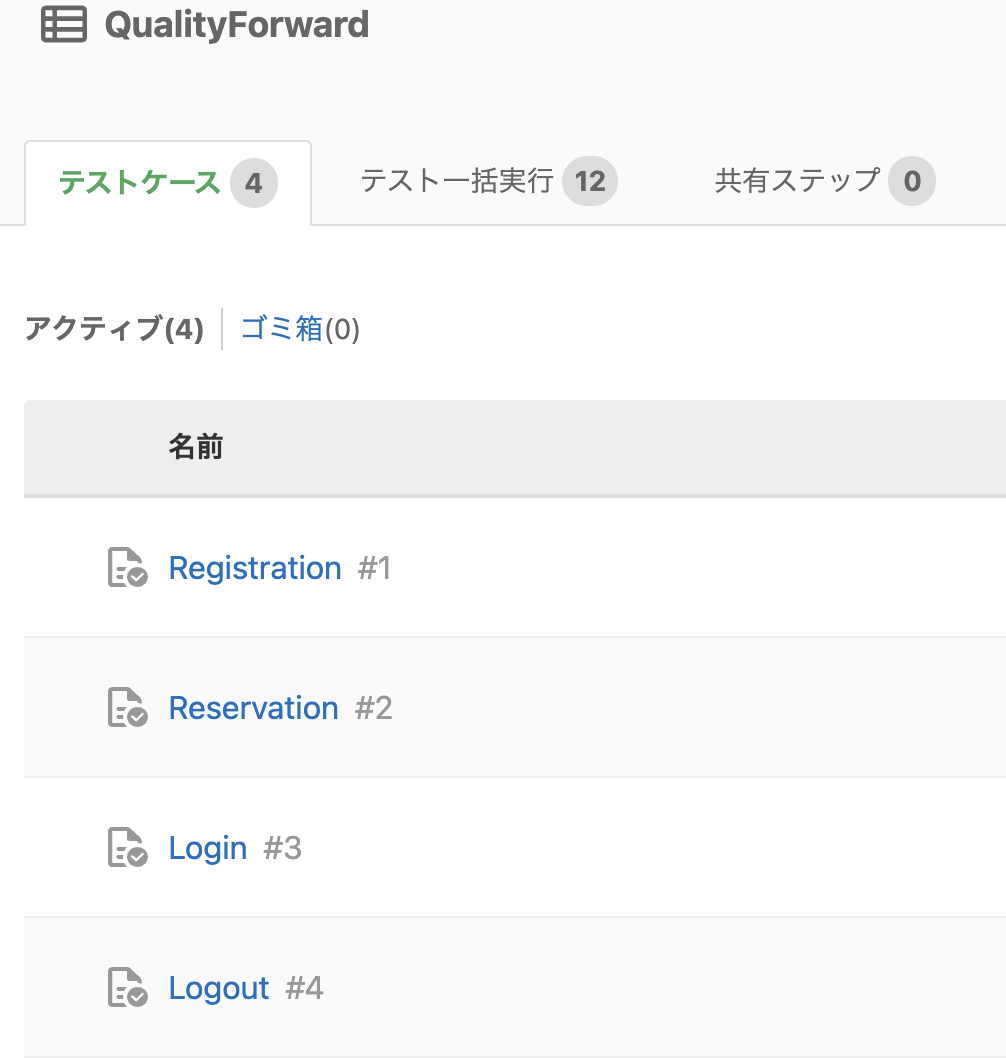Click the #1 ID next to Registration
Viewport: 1006px width, 1058px height.
click(x=374, y=568)
